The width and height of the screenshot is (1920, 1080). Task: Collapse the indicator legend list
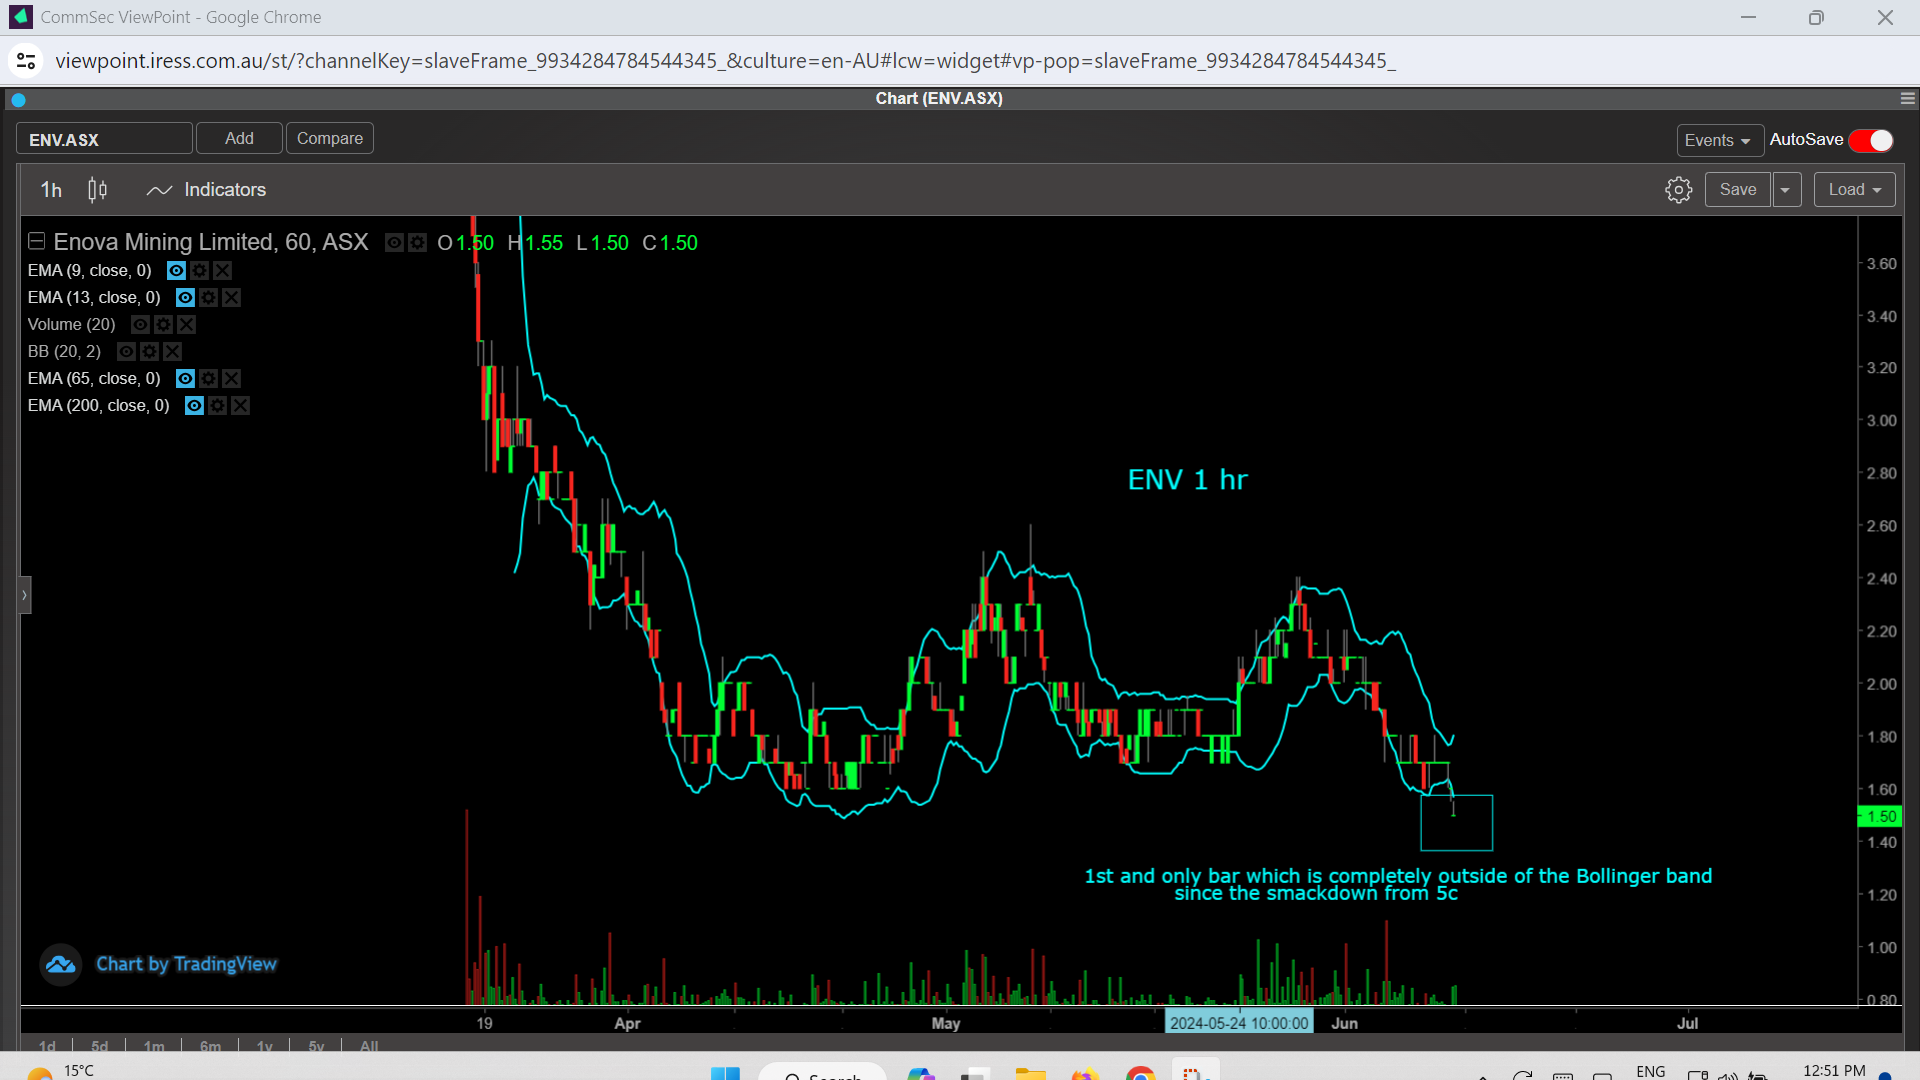coord(36,241)
